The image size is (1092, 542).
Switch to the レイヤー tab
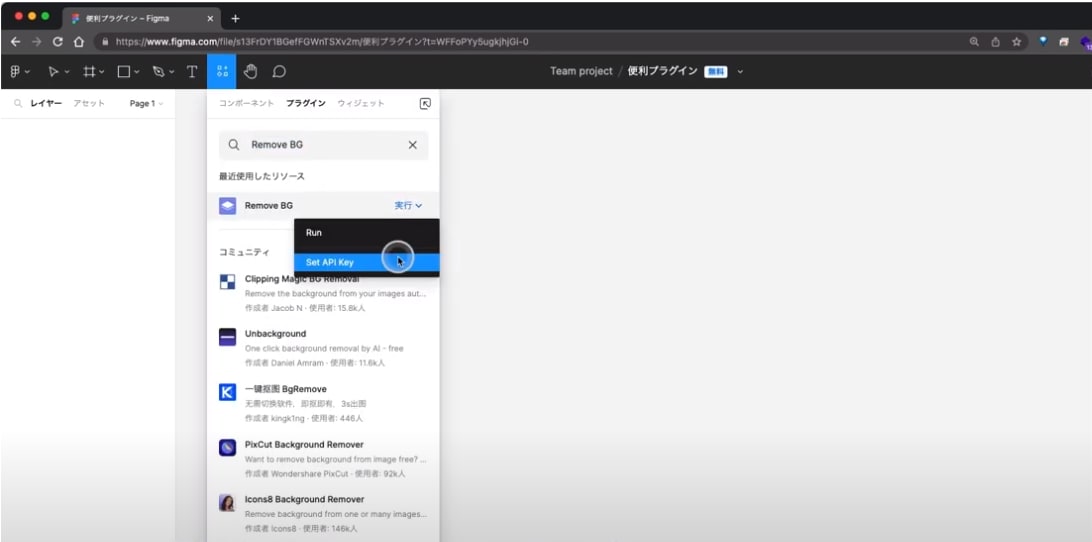pyautogui.click(x=46, y=104)
